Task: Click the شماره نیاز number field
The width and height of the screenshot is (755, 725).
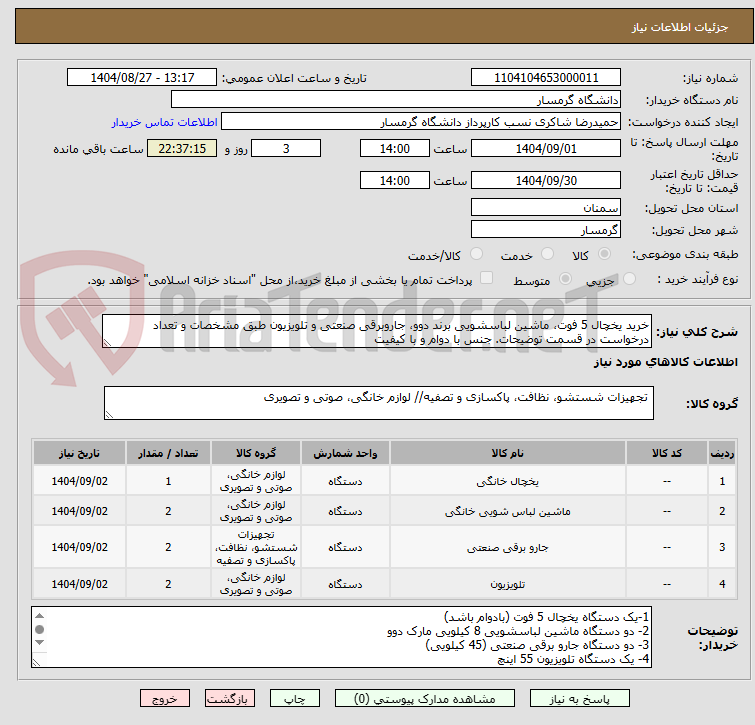Action: [546, 78]
